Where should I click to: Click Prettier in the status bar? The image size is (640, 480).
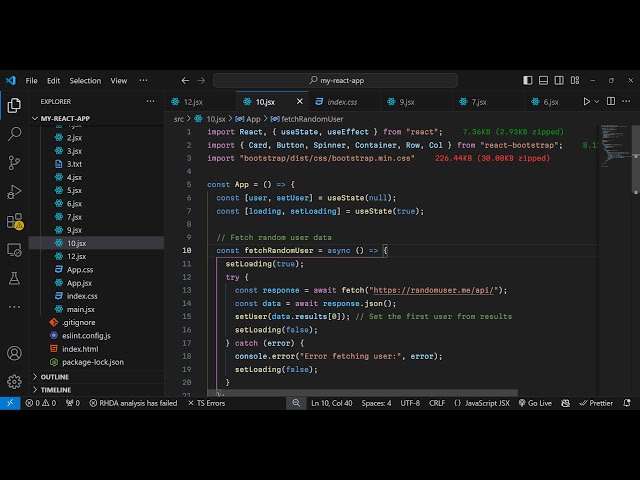point(597,403)
